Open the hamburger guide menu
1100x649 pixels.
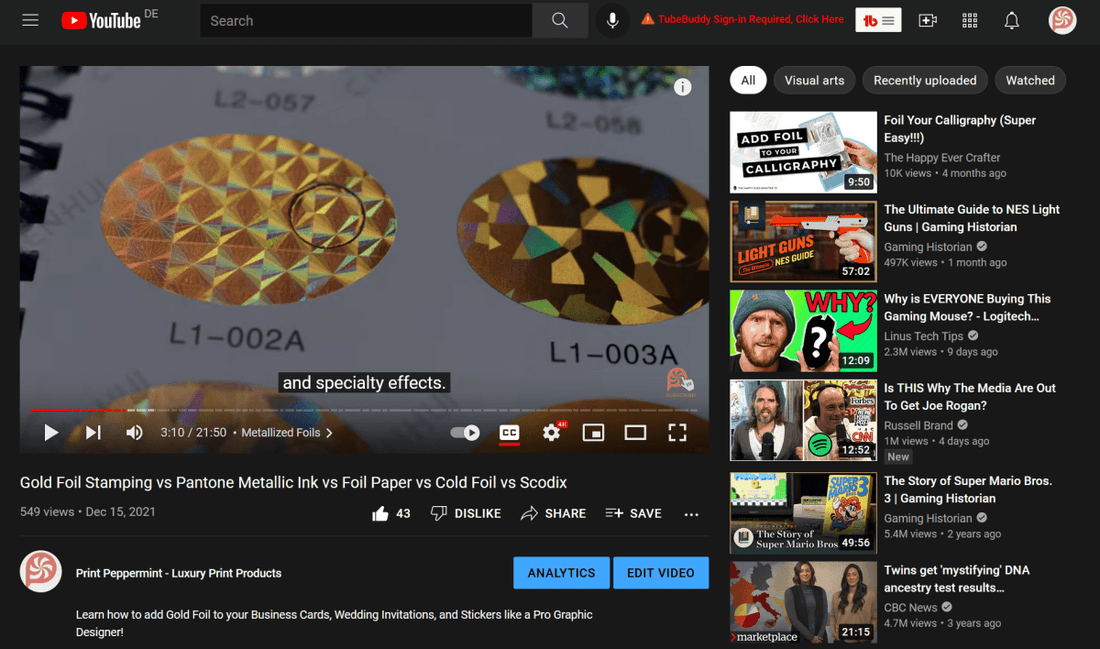coord(30,20)
